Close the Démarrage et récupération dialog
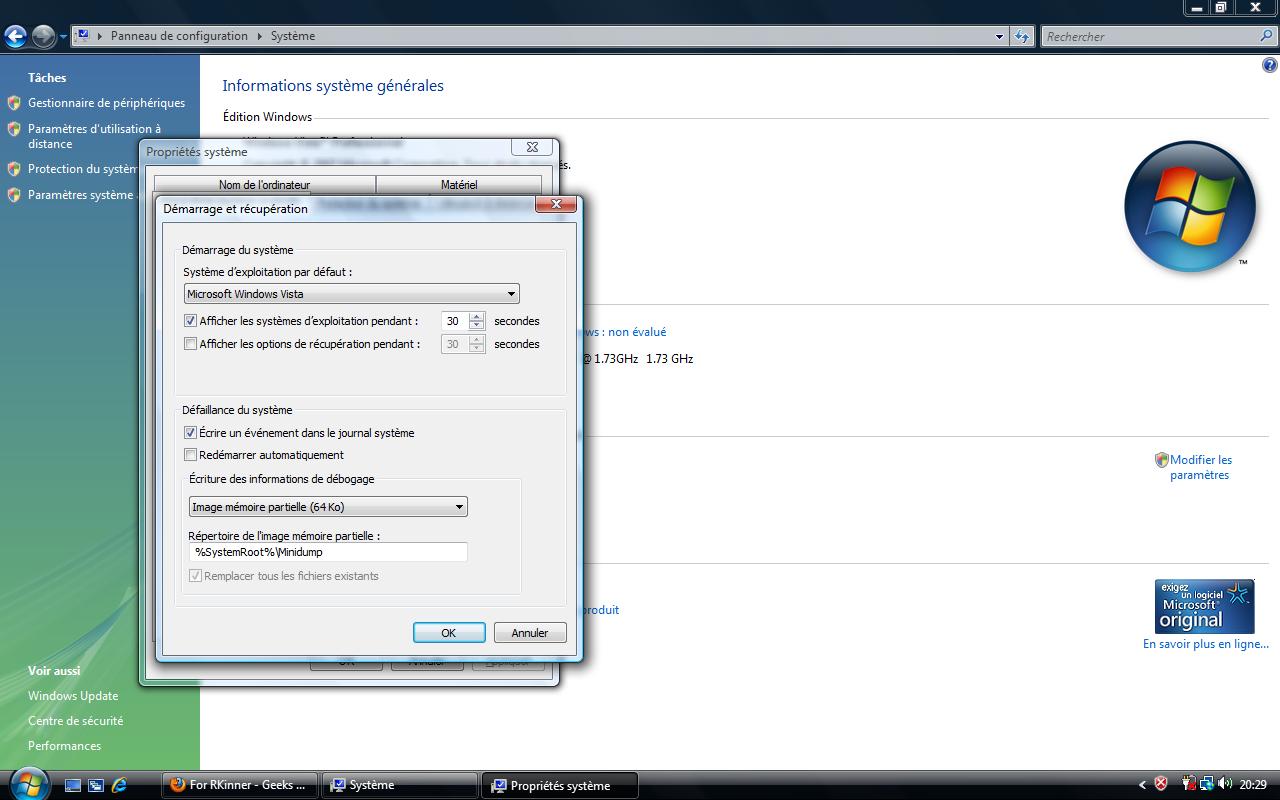Image resolution: width=1280 pixels, height=800 pixels. click(555, 204)
